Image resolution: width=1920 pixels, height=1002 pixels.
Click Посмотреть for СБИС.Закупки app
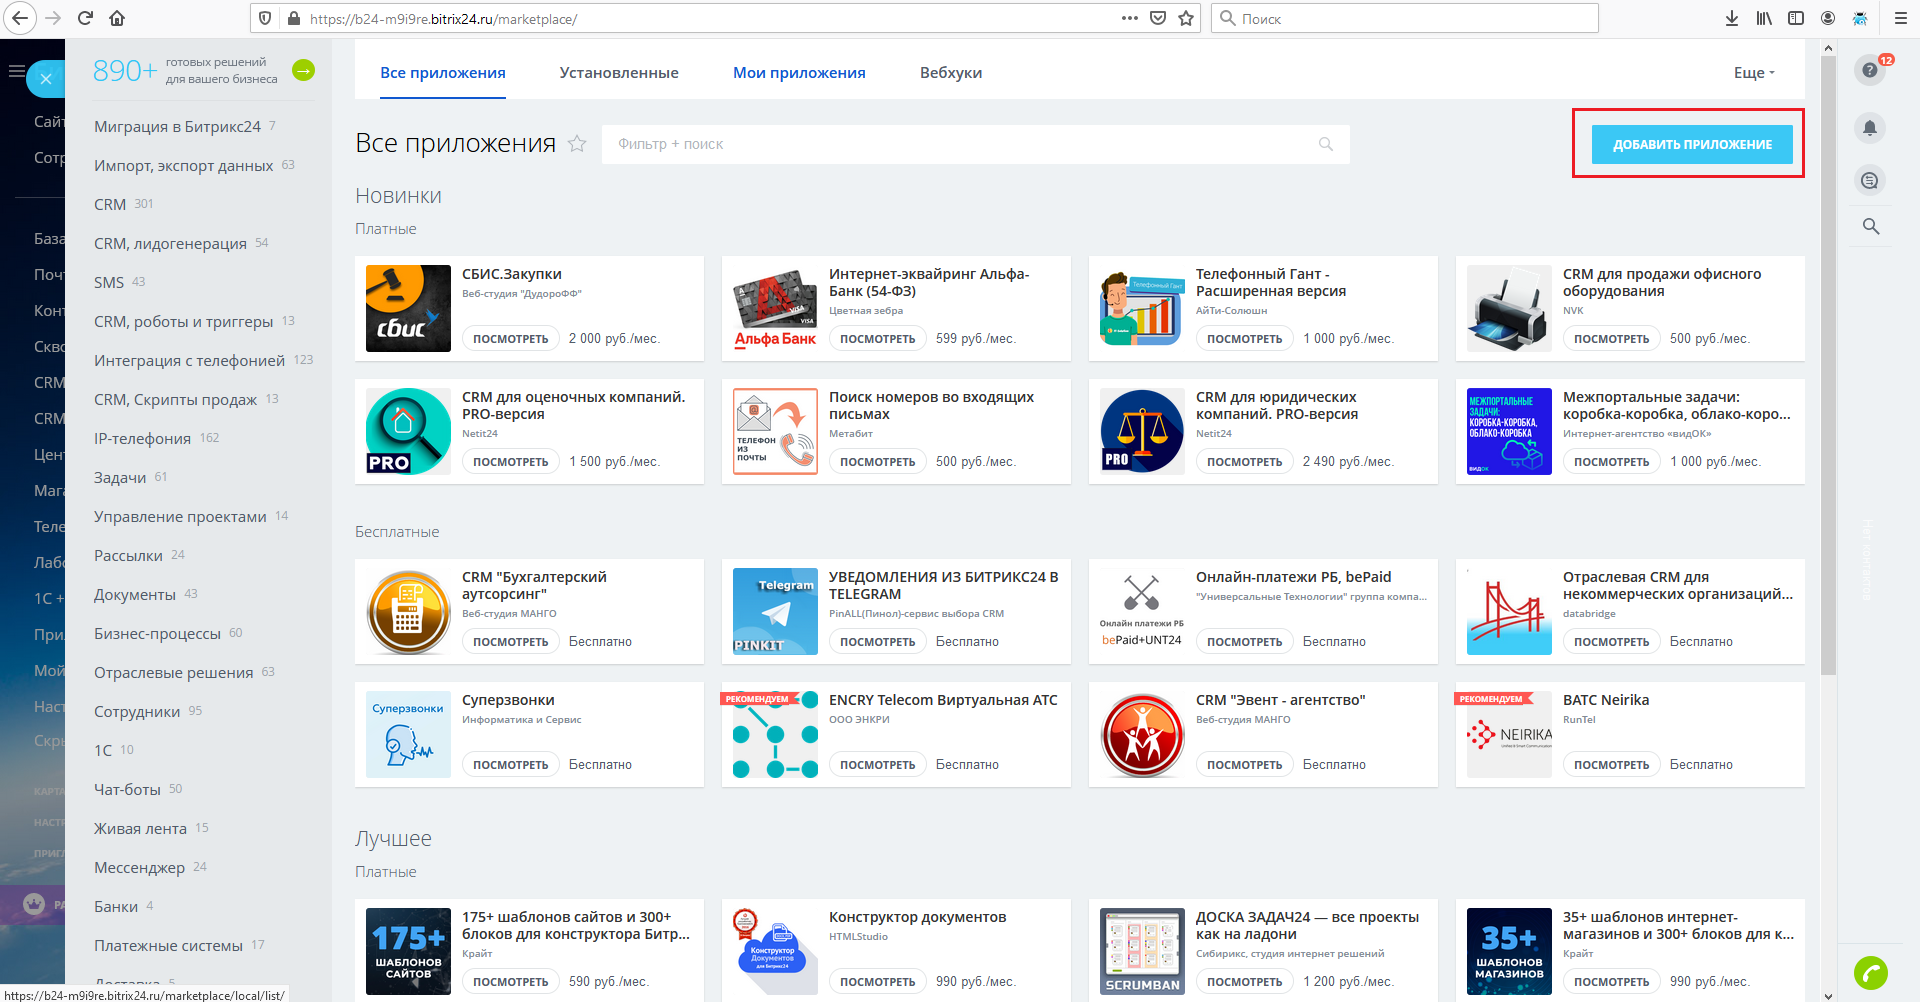[510, 339]
